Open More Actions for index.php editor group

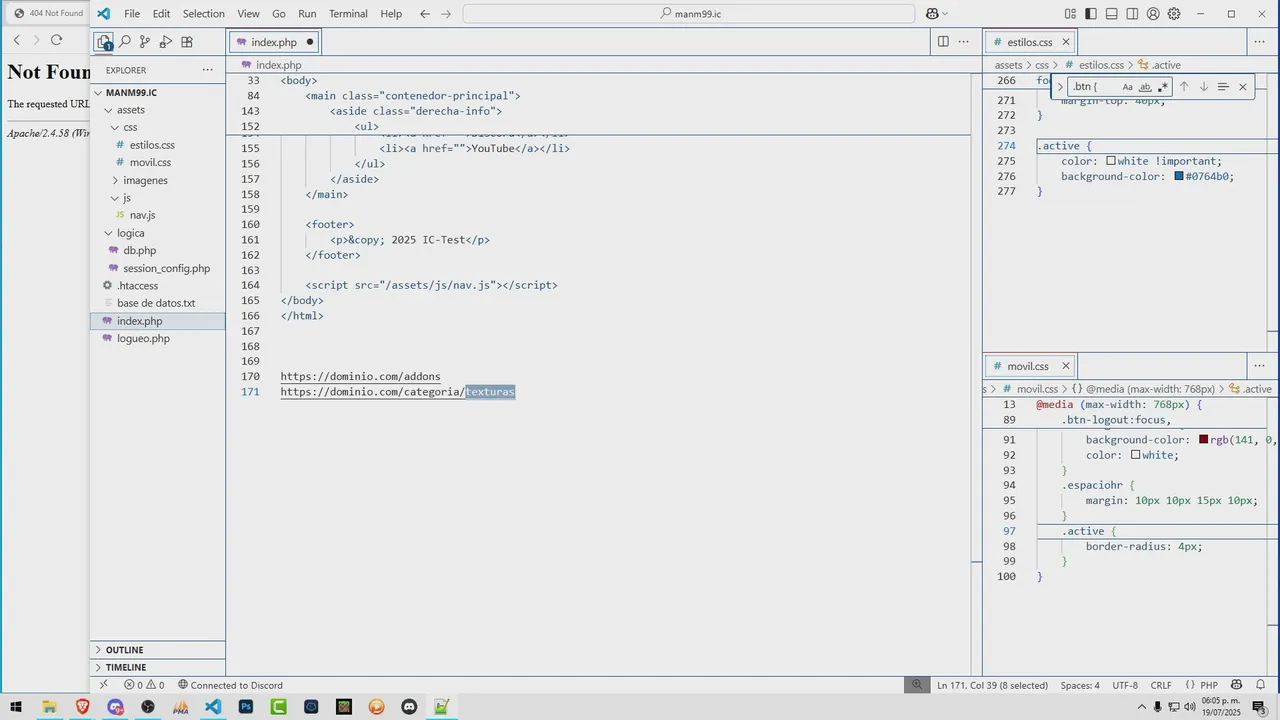point(964,42)
